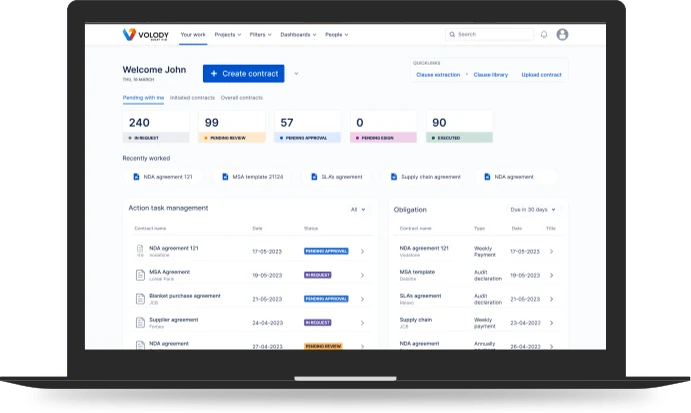Switch to Overall contracts tab

pyautogui.click(x=241, y=97)
